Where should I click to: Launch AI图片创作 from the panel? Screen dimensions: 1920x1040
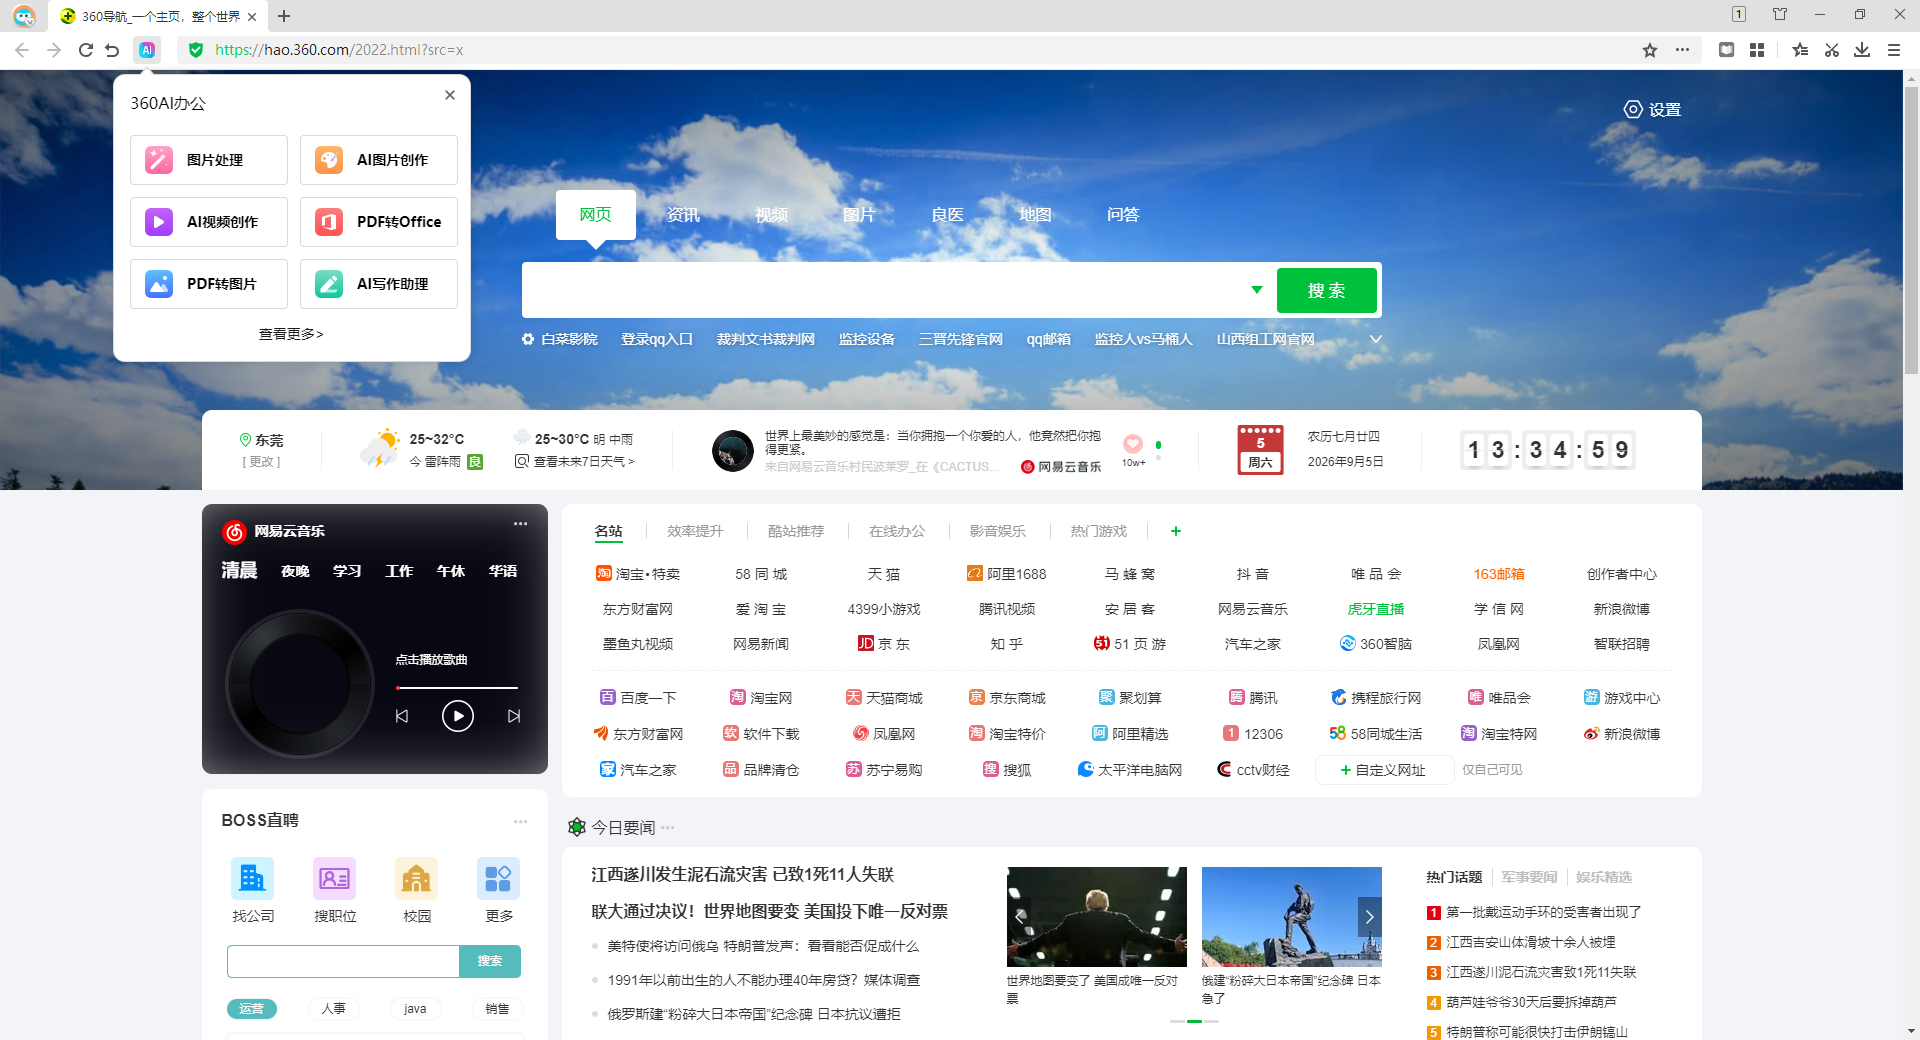(x=379, y=160)
